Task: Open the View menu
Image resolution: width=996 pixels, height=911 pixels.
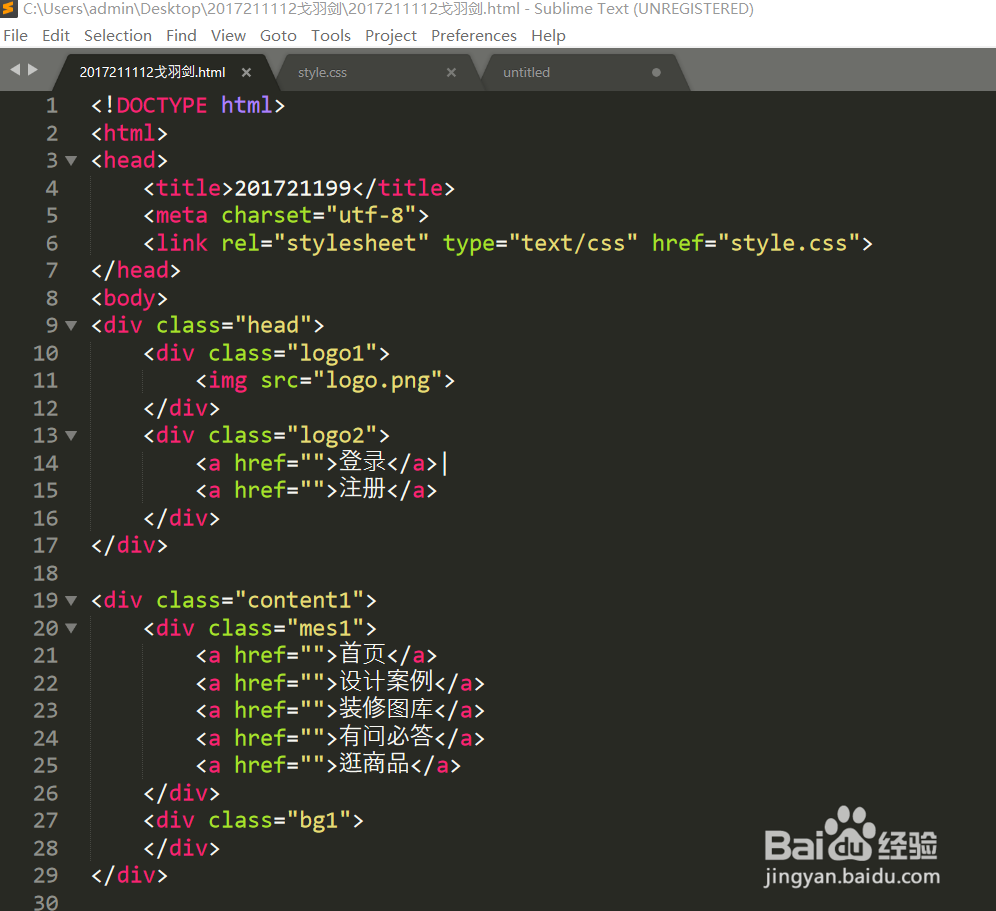Action: tap(228, 36)
